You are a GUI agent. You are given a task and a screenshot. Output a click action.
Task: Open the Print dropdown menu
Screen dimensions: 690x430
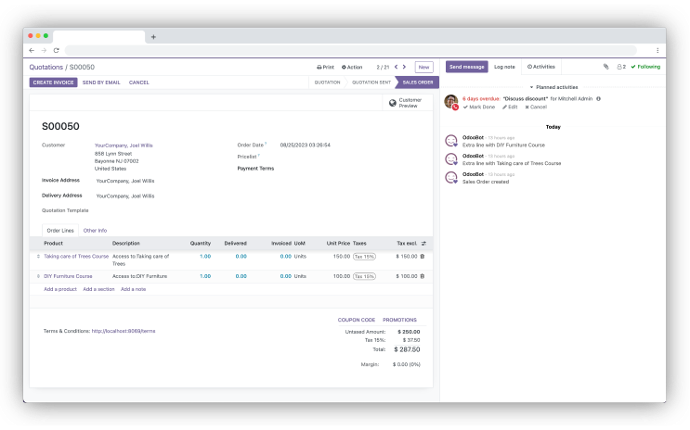(325, 67)
